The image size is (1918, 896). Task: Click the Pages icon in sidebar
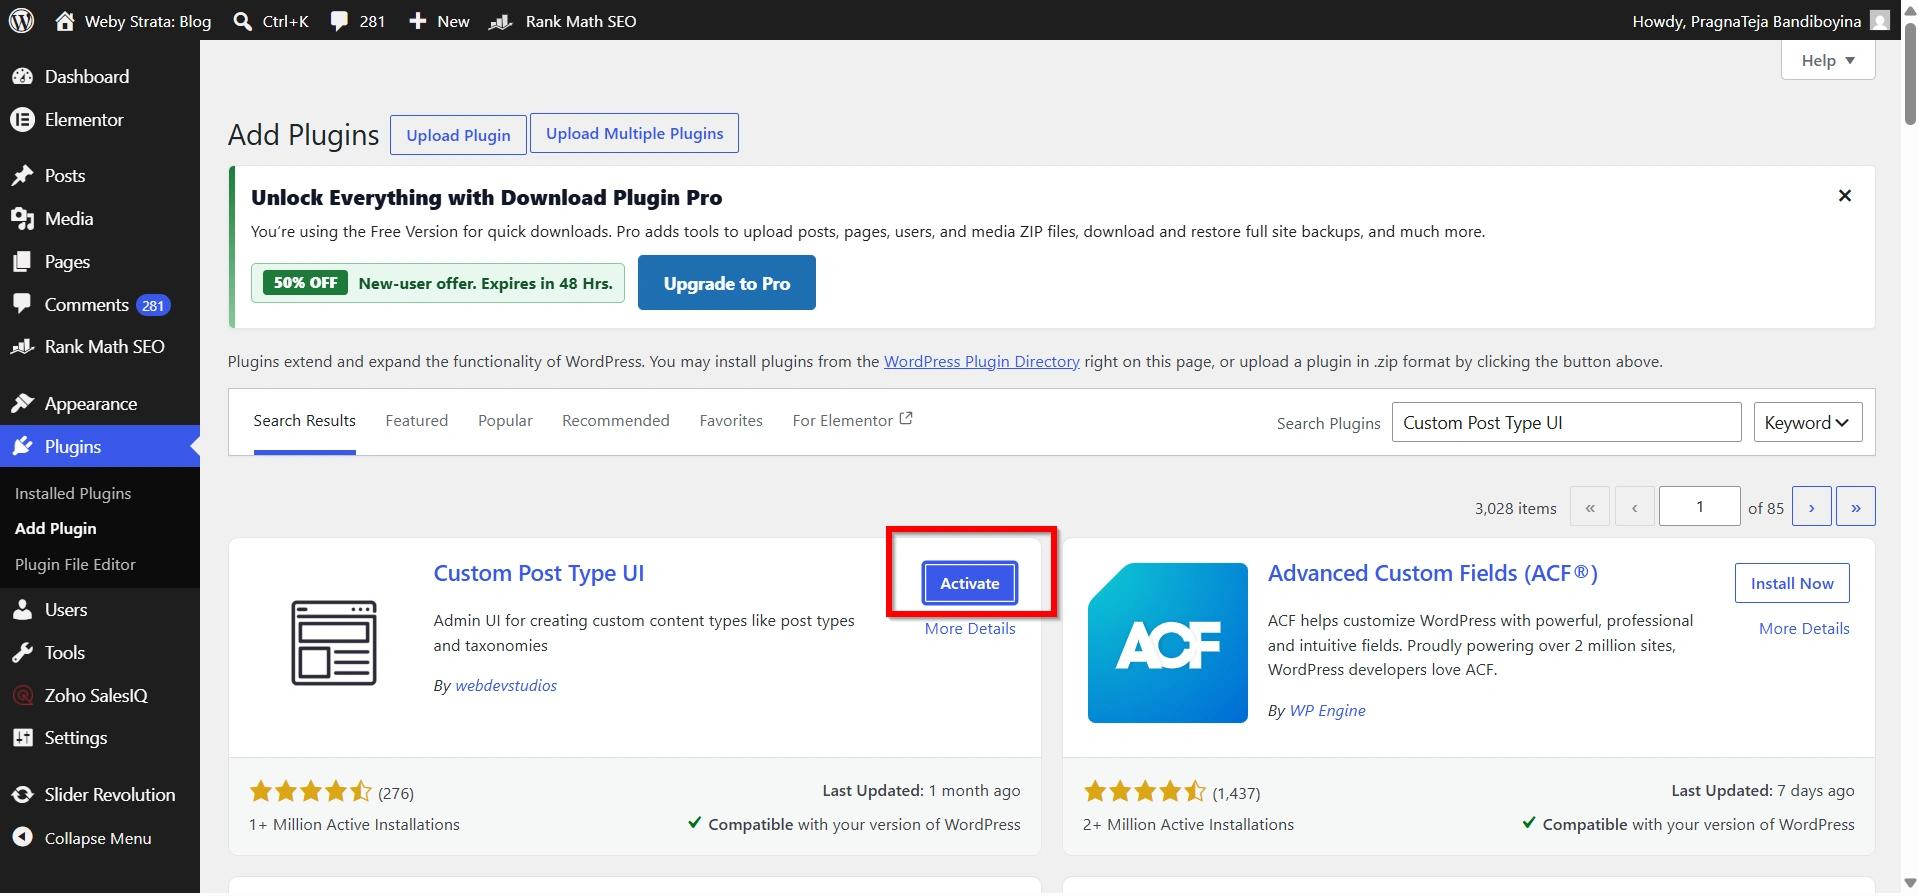point(22,261)
